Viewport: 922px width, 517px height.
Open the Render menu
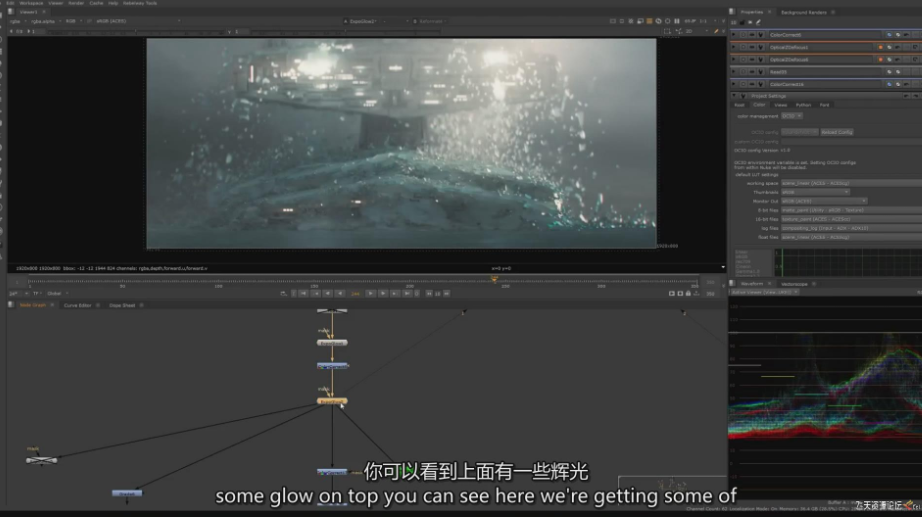click(x=76, y=3)
